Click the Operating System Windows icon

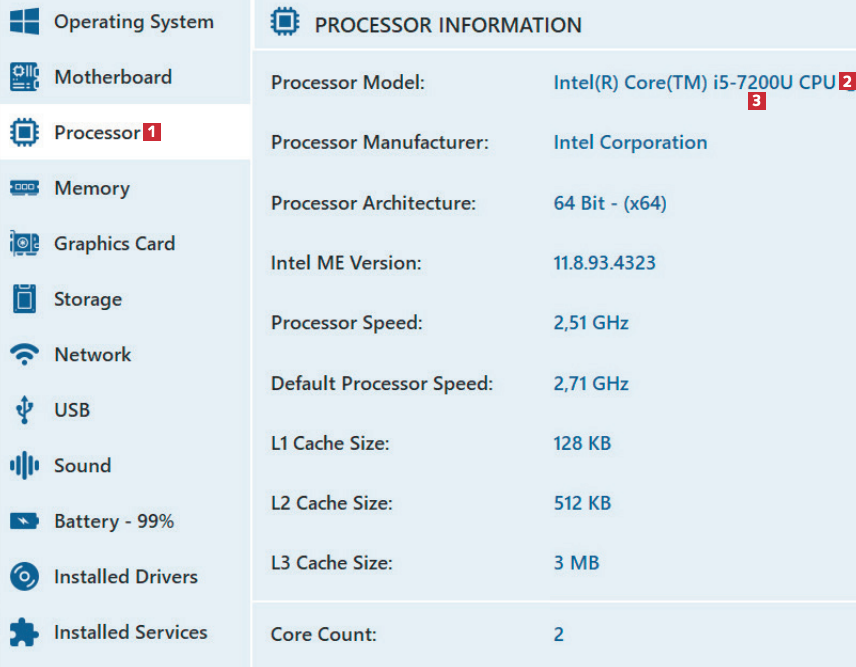tap(24, 21)
